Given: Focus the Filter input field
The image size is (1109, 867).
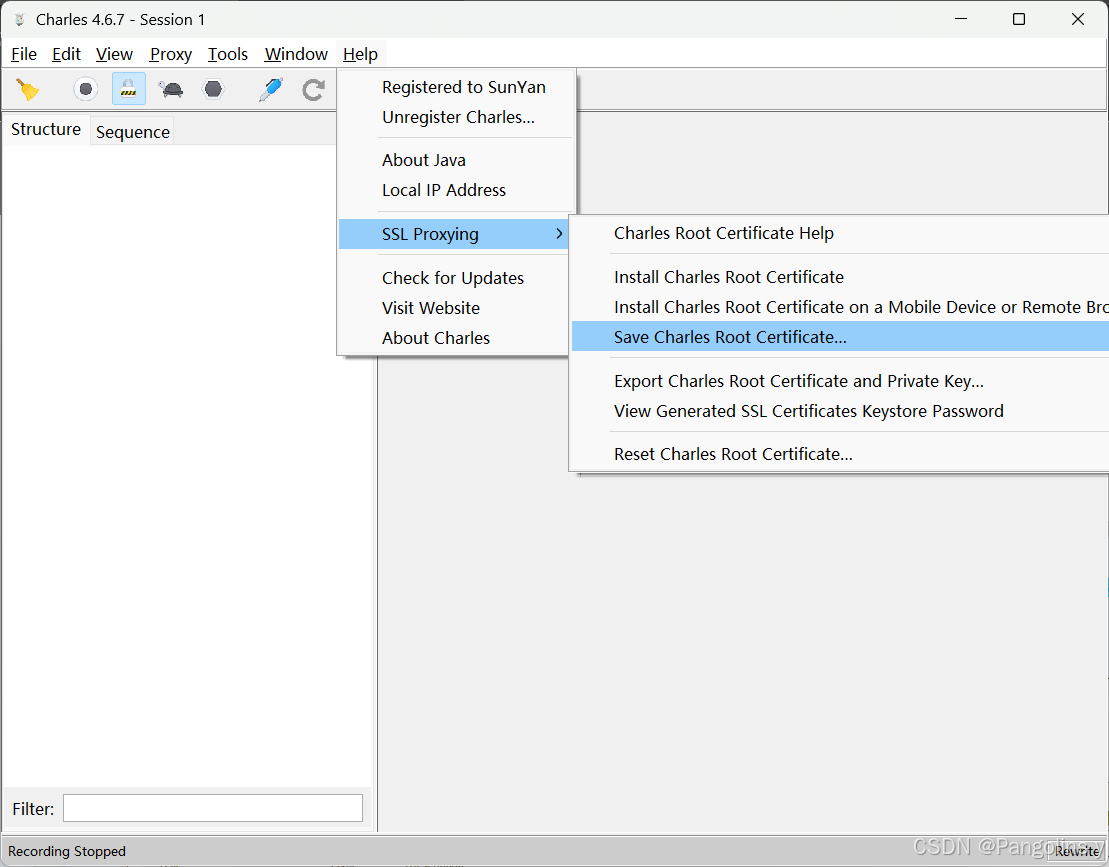Looking at the screenshot, I should pos(213,808).
